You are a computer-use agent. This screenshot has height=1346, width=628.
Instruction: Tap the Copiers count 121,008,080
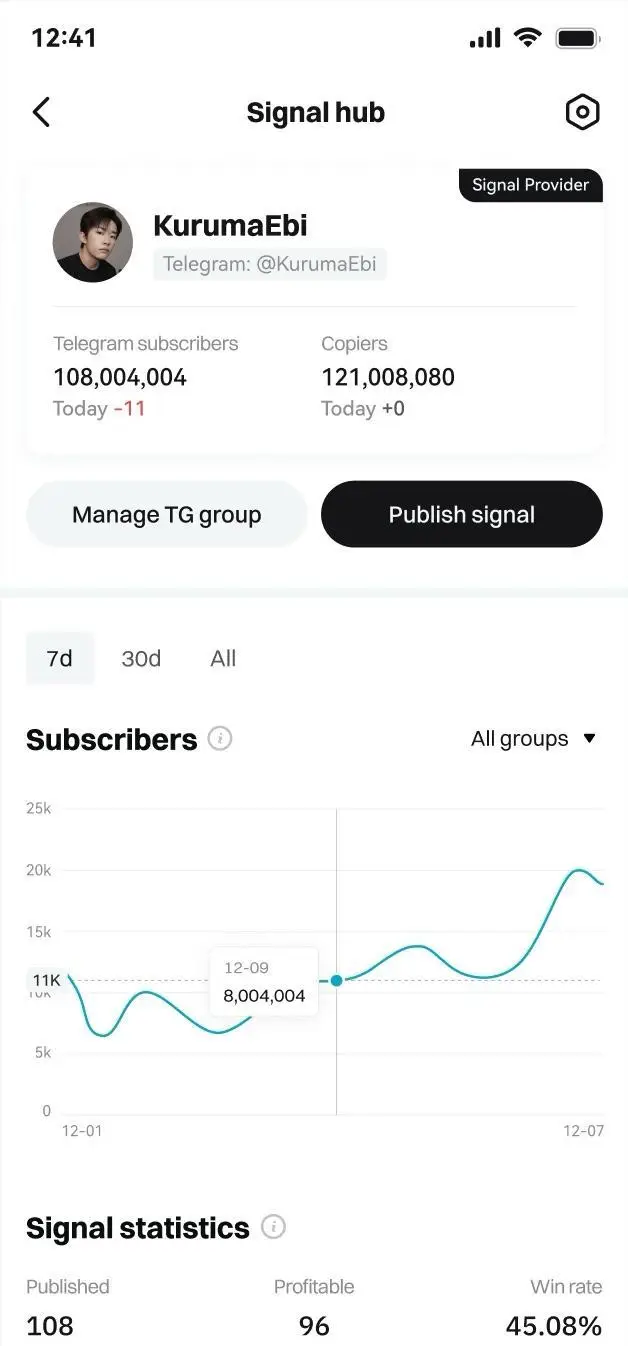coord(388,377)
